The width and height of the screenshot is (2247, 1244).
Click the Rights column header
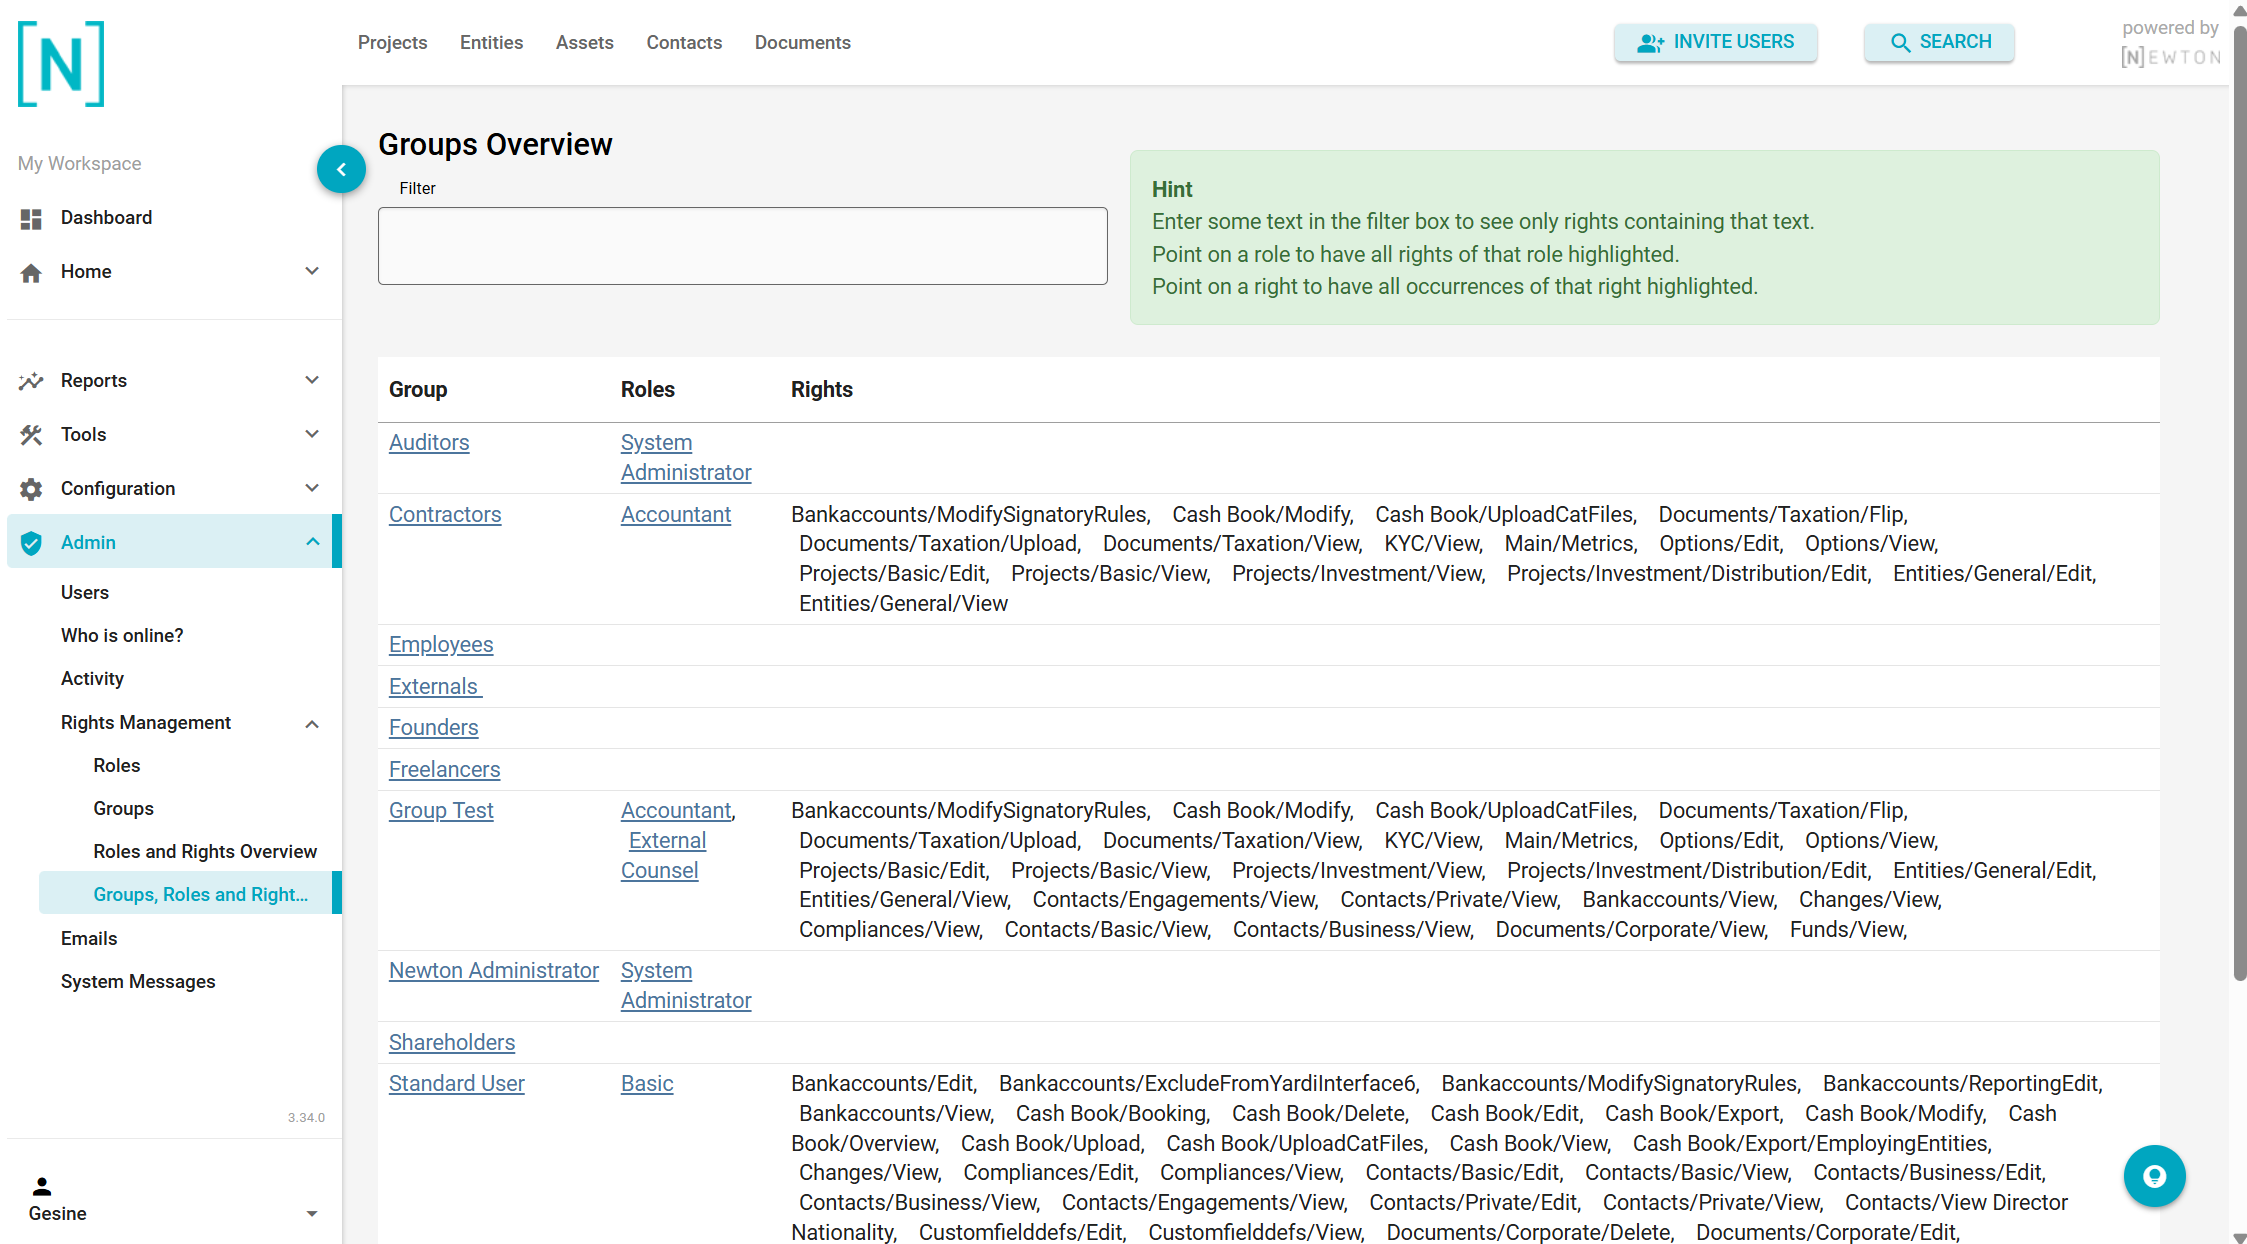pyautogui.click(x=822, y=389)
